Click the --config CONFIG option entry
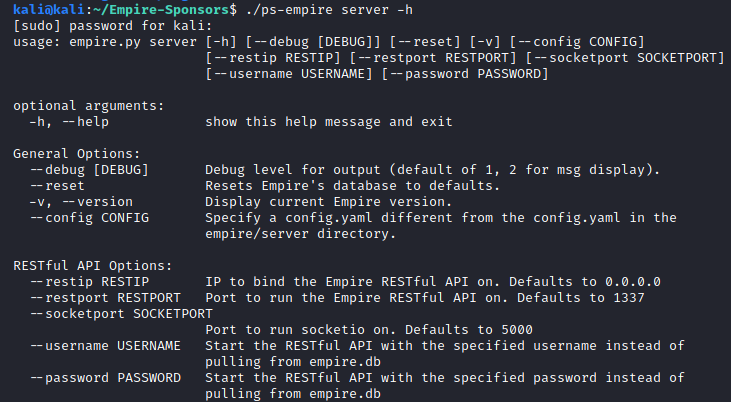 (89, 218)
